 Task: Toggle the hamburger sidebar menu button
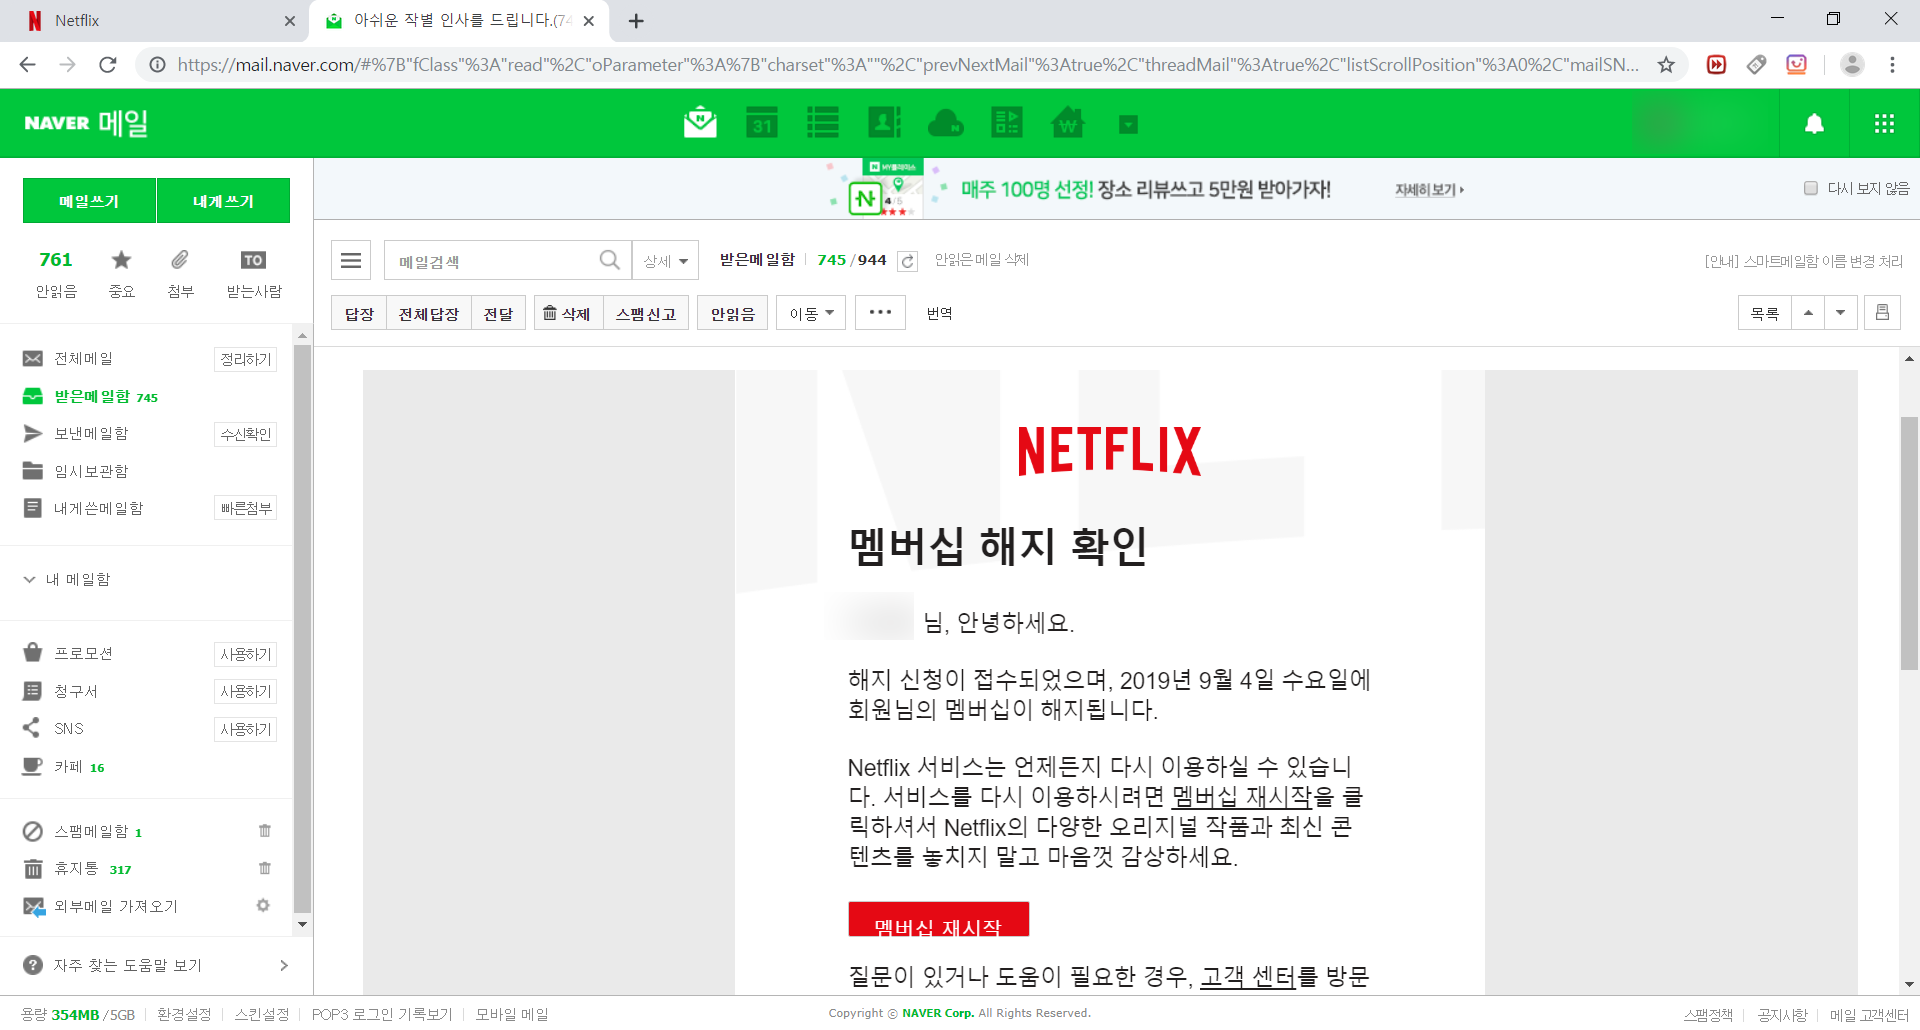351,261
